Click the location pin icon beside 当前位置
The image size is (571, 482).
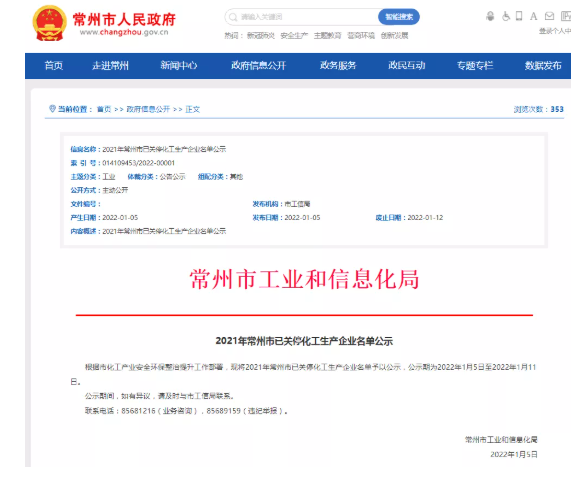point(52,109)
